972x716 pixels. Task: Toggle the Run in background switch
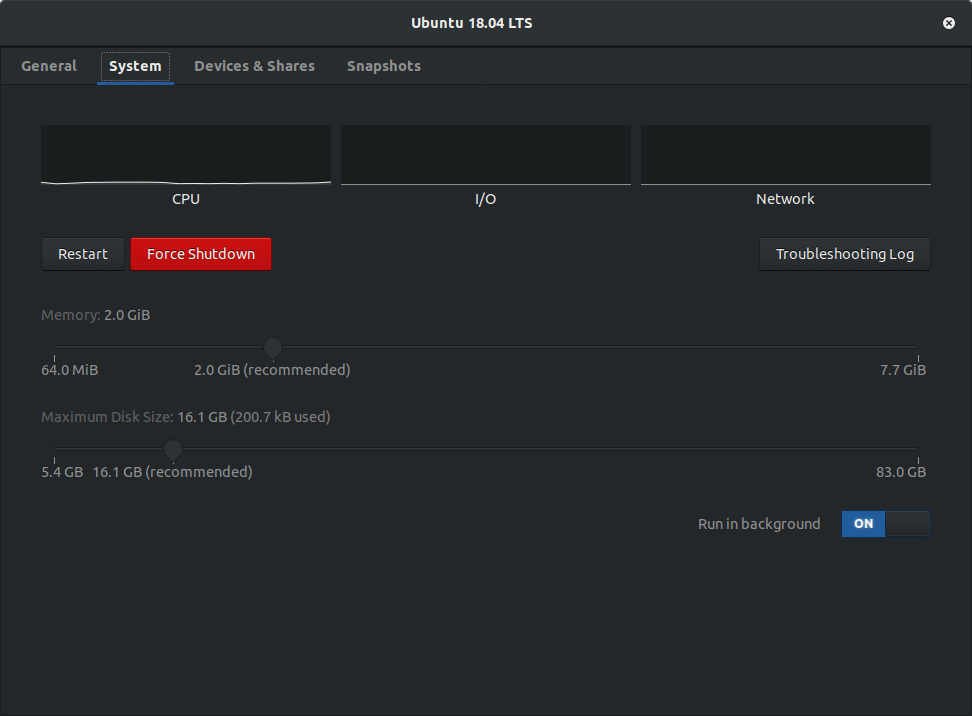(885, 524)
